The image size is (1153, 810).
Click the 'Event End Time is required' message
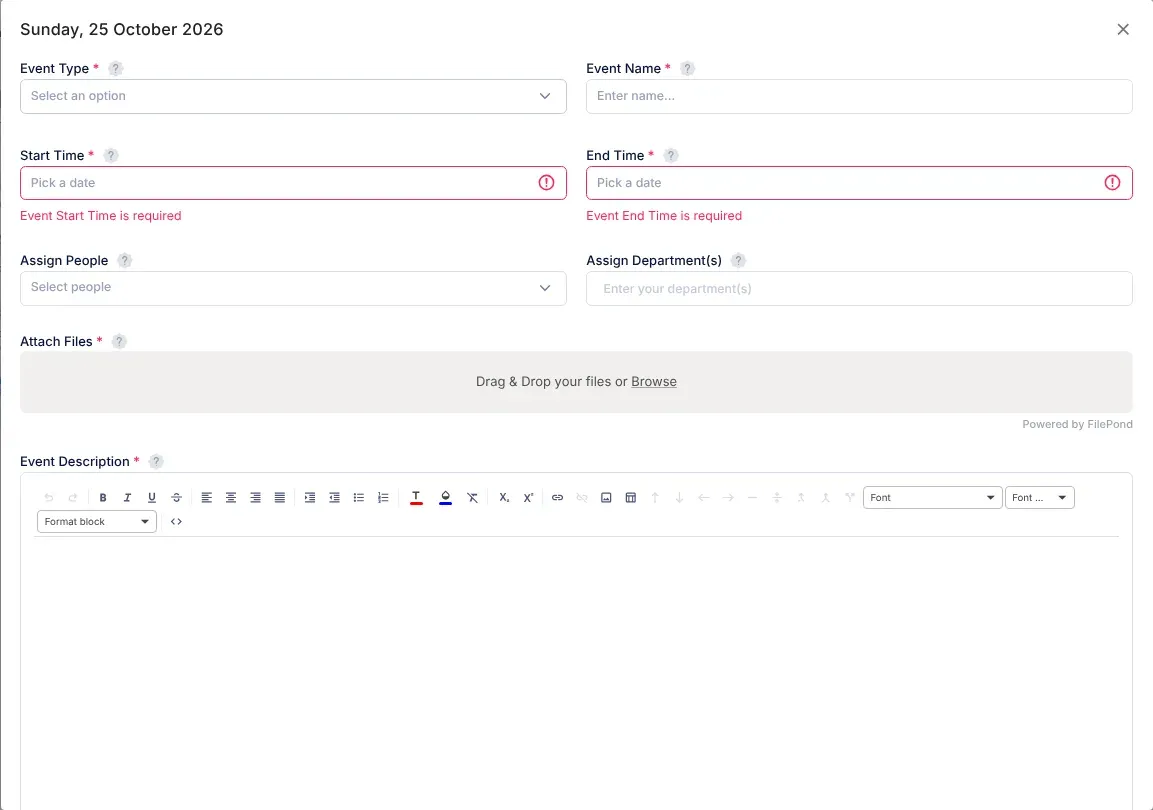coord(664,215)
